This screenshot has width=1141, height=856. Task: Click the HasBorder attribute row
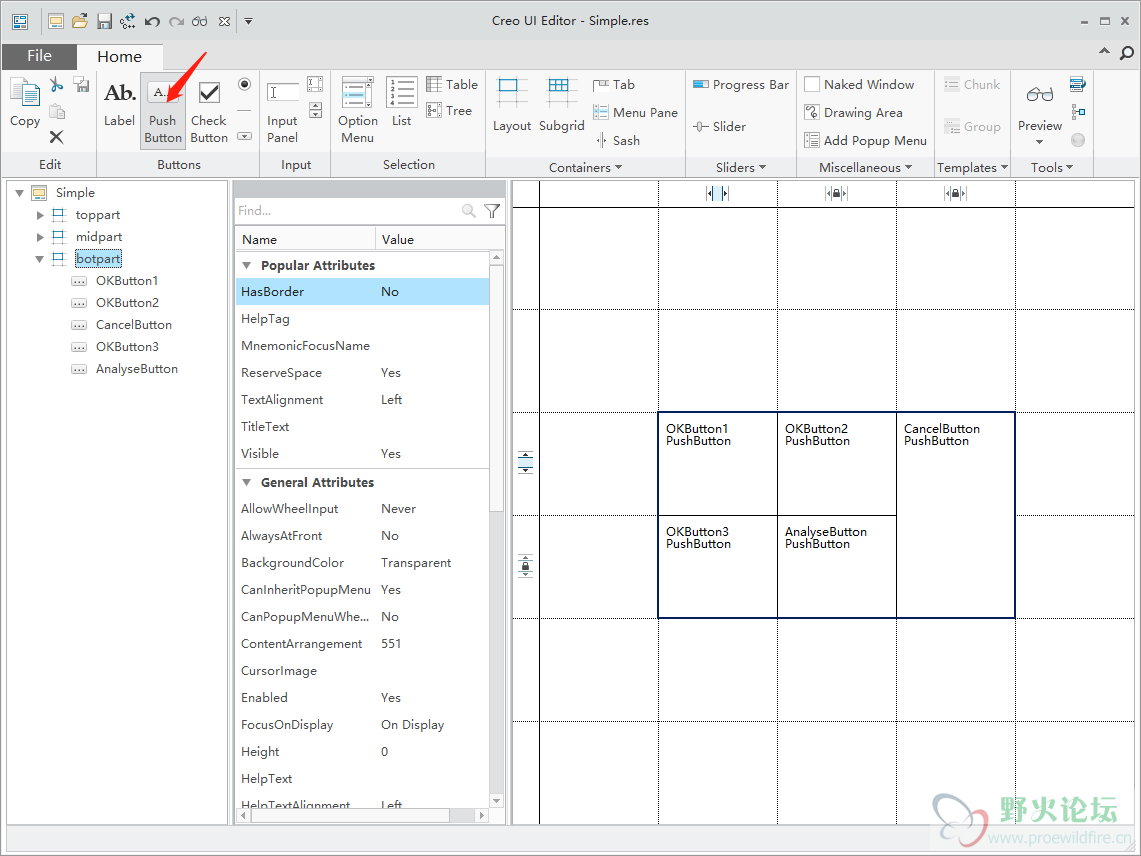click(x=362, y=292)
